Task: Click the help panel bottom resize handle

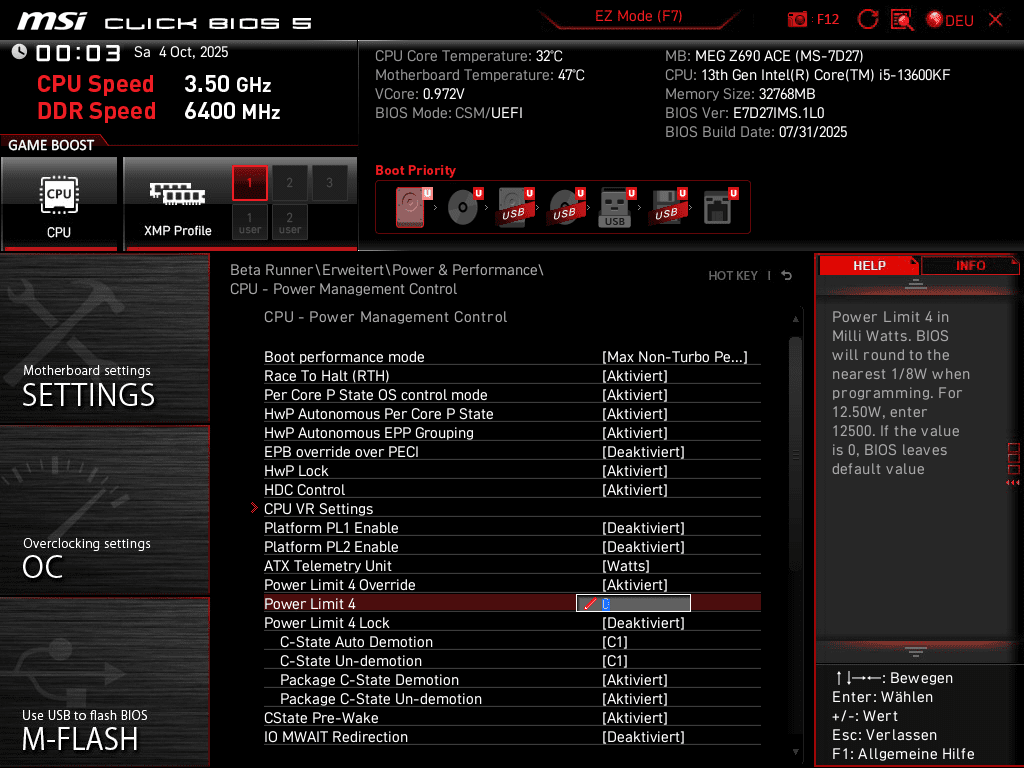Action: [916, 652]
